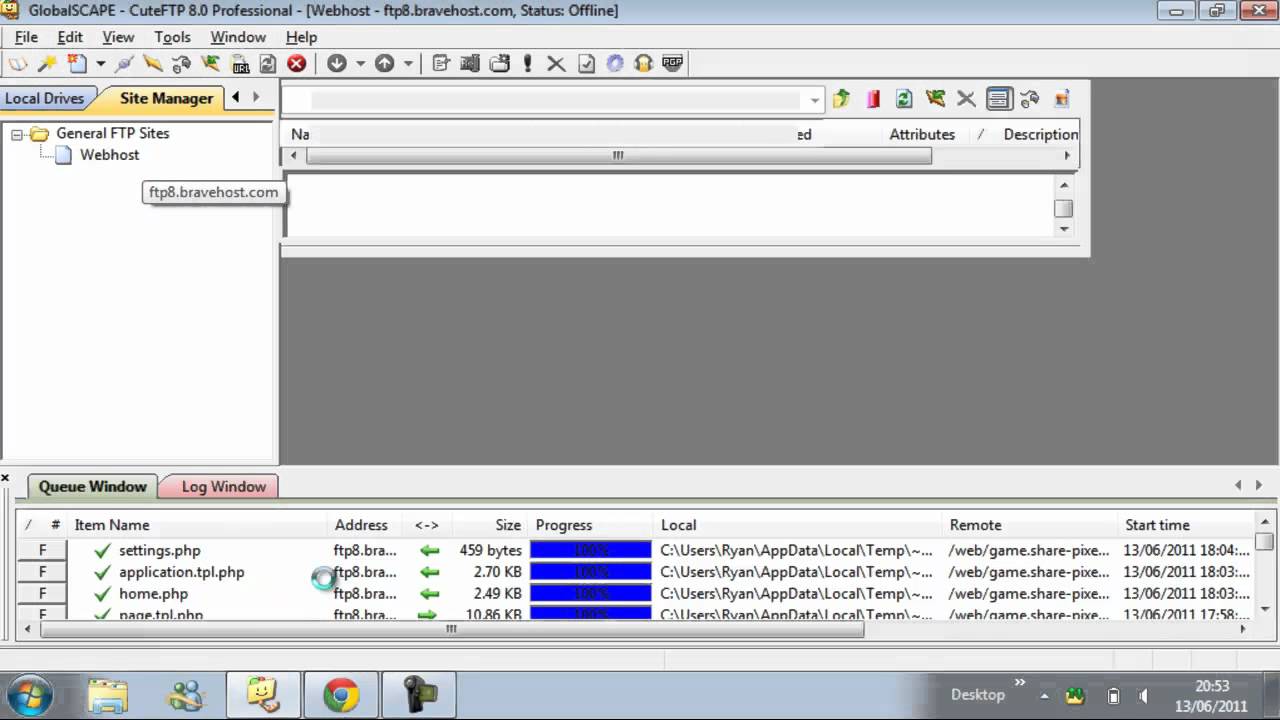The height and width of the screenshot is (720, 1280).
Task: Select the settings.php queue item
Action: tap(160, 550)
